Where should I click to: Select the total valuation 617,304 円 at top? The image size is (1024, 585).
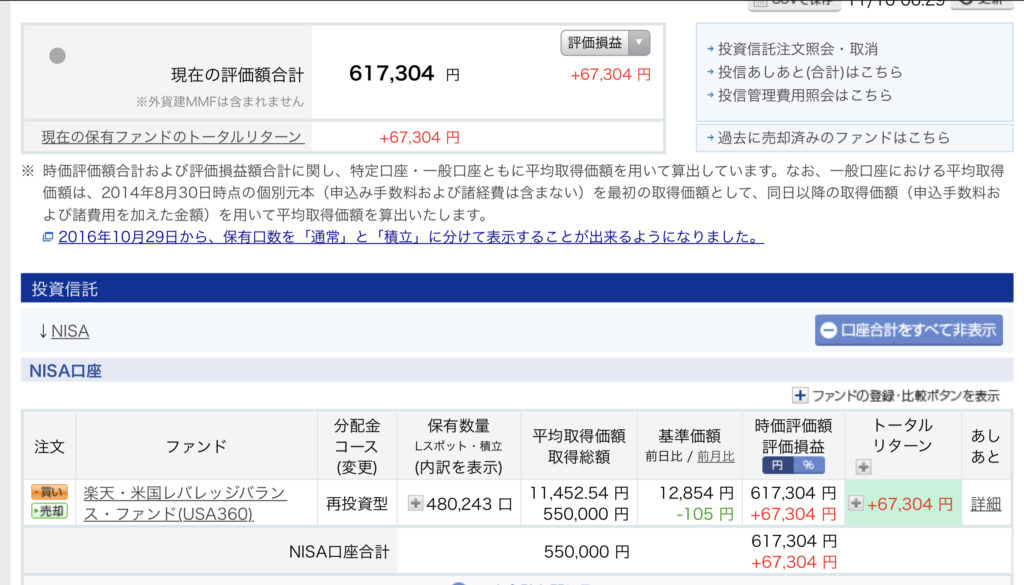pyautogui.click(x=404, y=73)
